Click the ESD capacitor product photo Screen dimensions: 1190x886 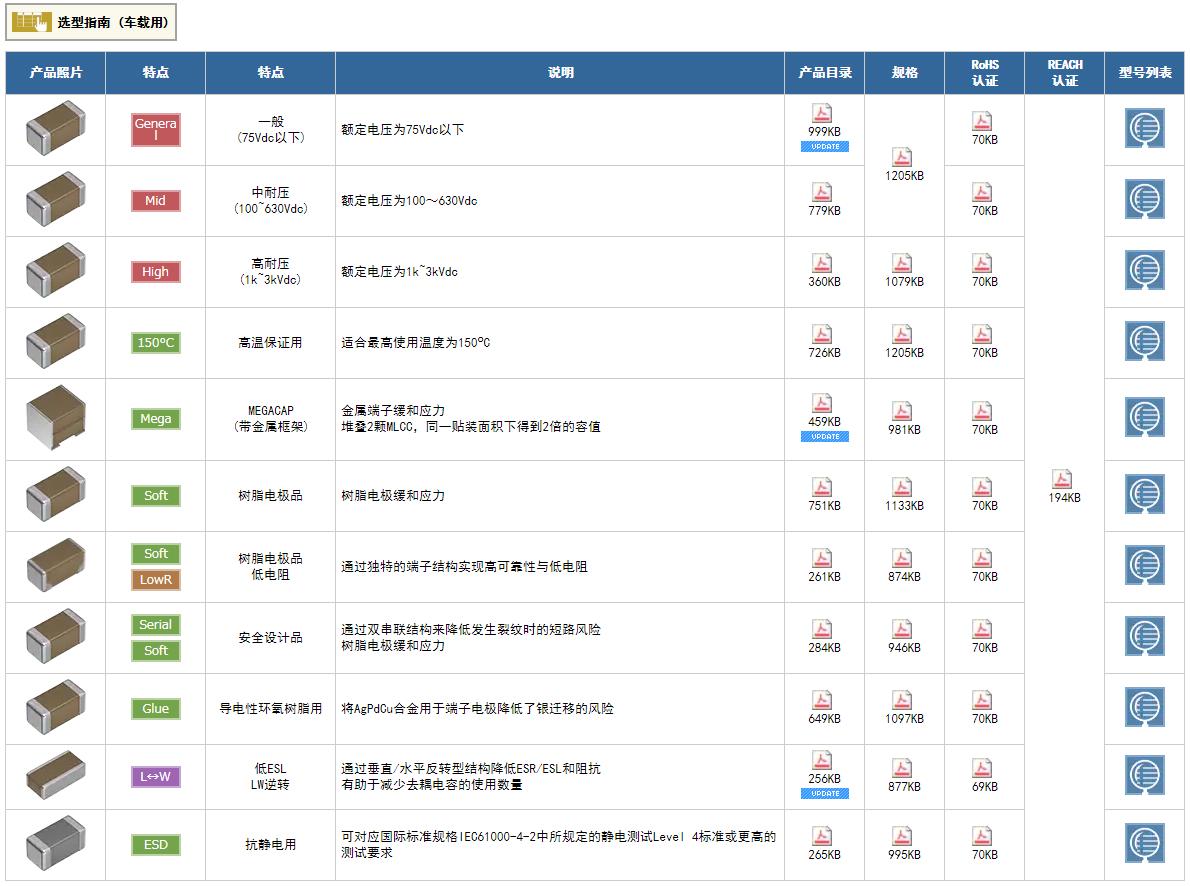55,844
